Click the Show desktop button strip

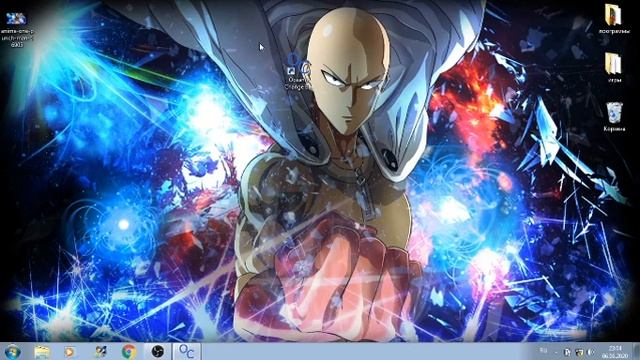[x=636, y=351]
